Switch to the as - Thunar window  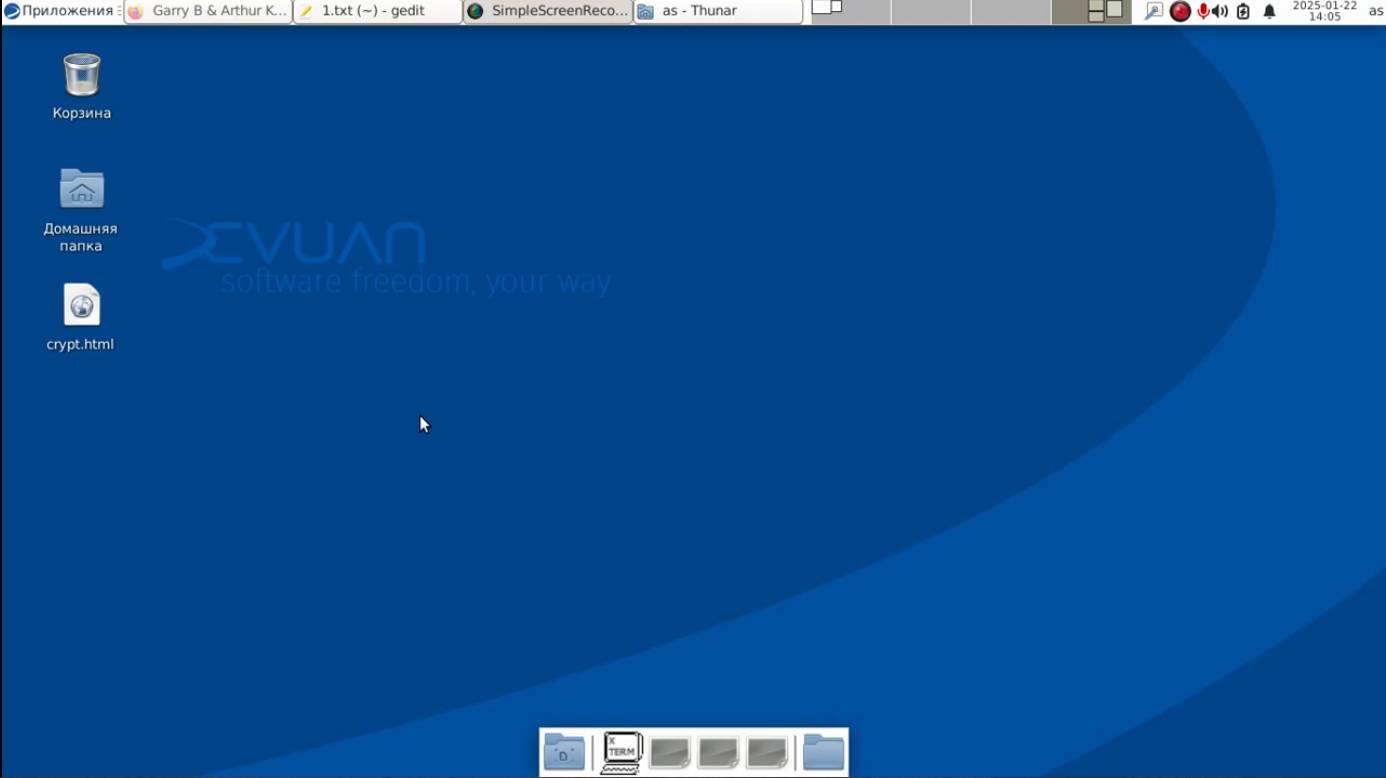717,11
